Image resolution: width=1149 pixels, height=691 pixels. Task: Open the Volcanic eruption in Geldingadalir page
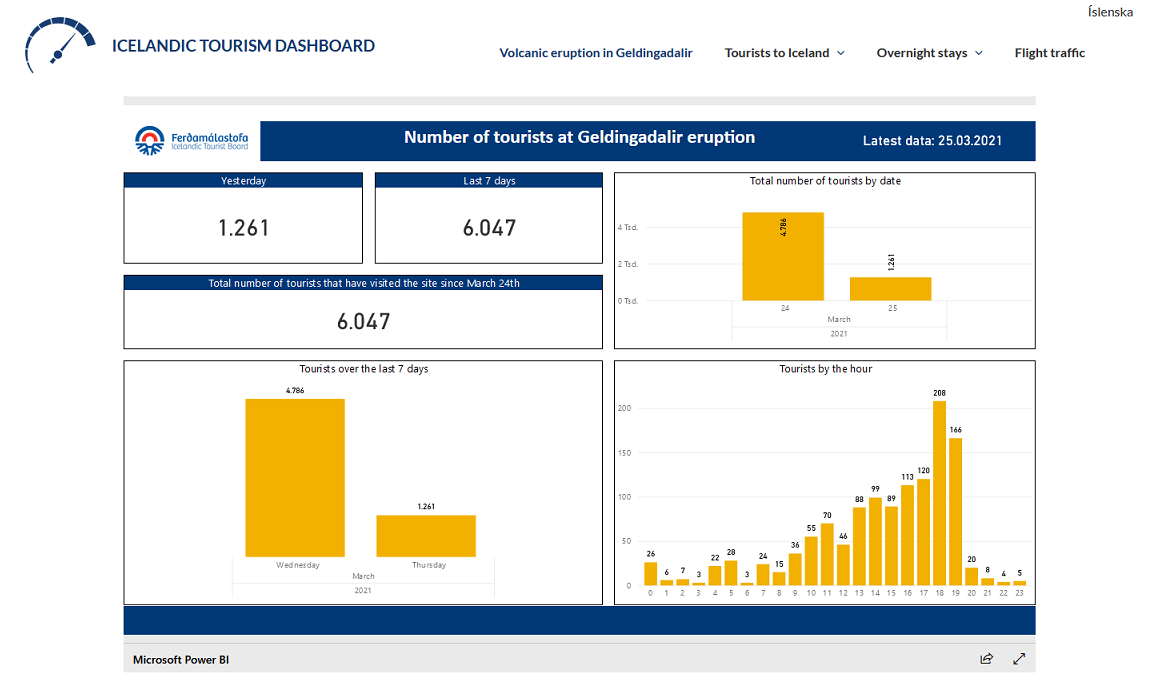click(595, 53)
